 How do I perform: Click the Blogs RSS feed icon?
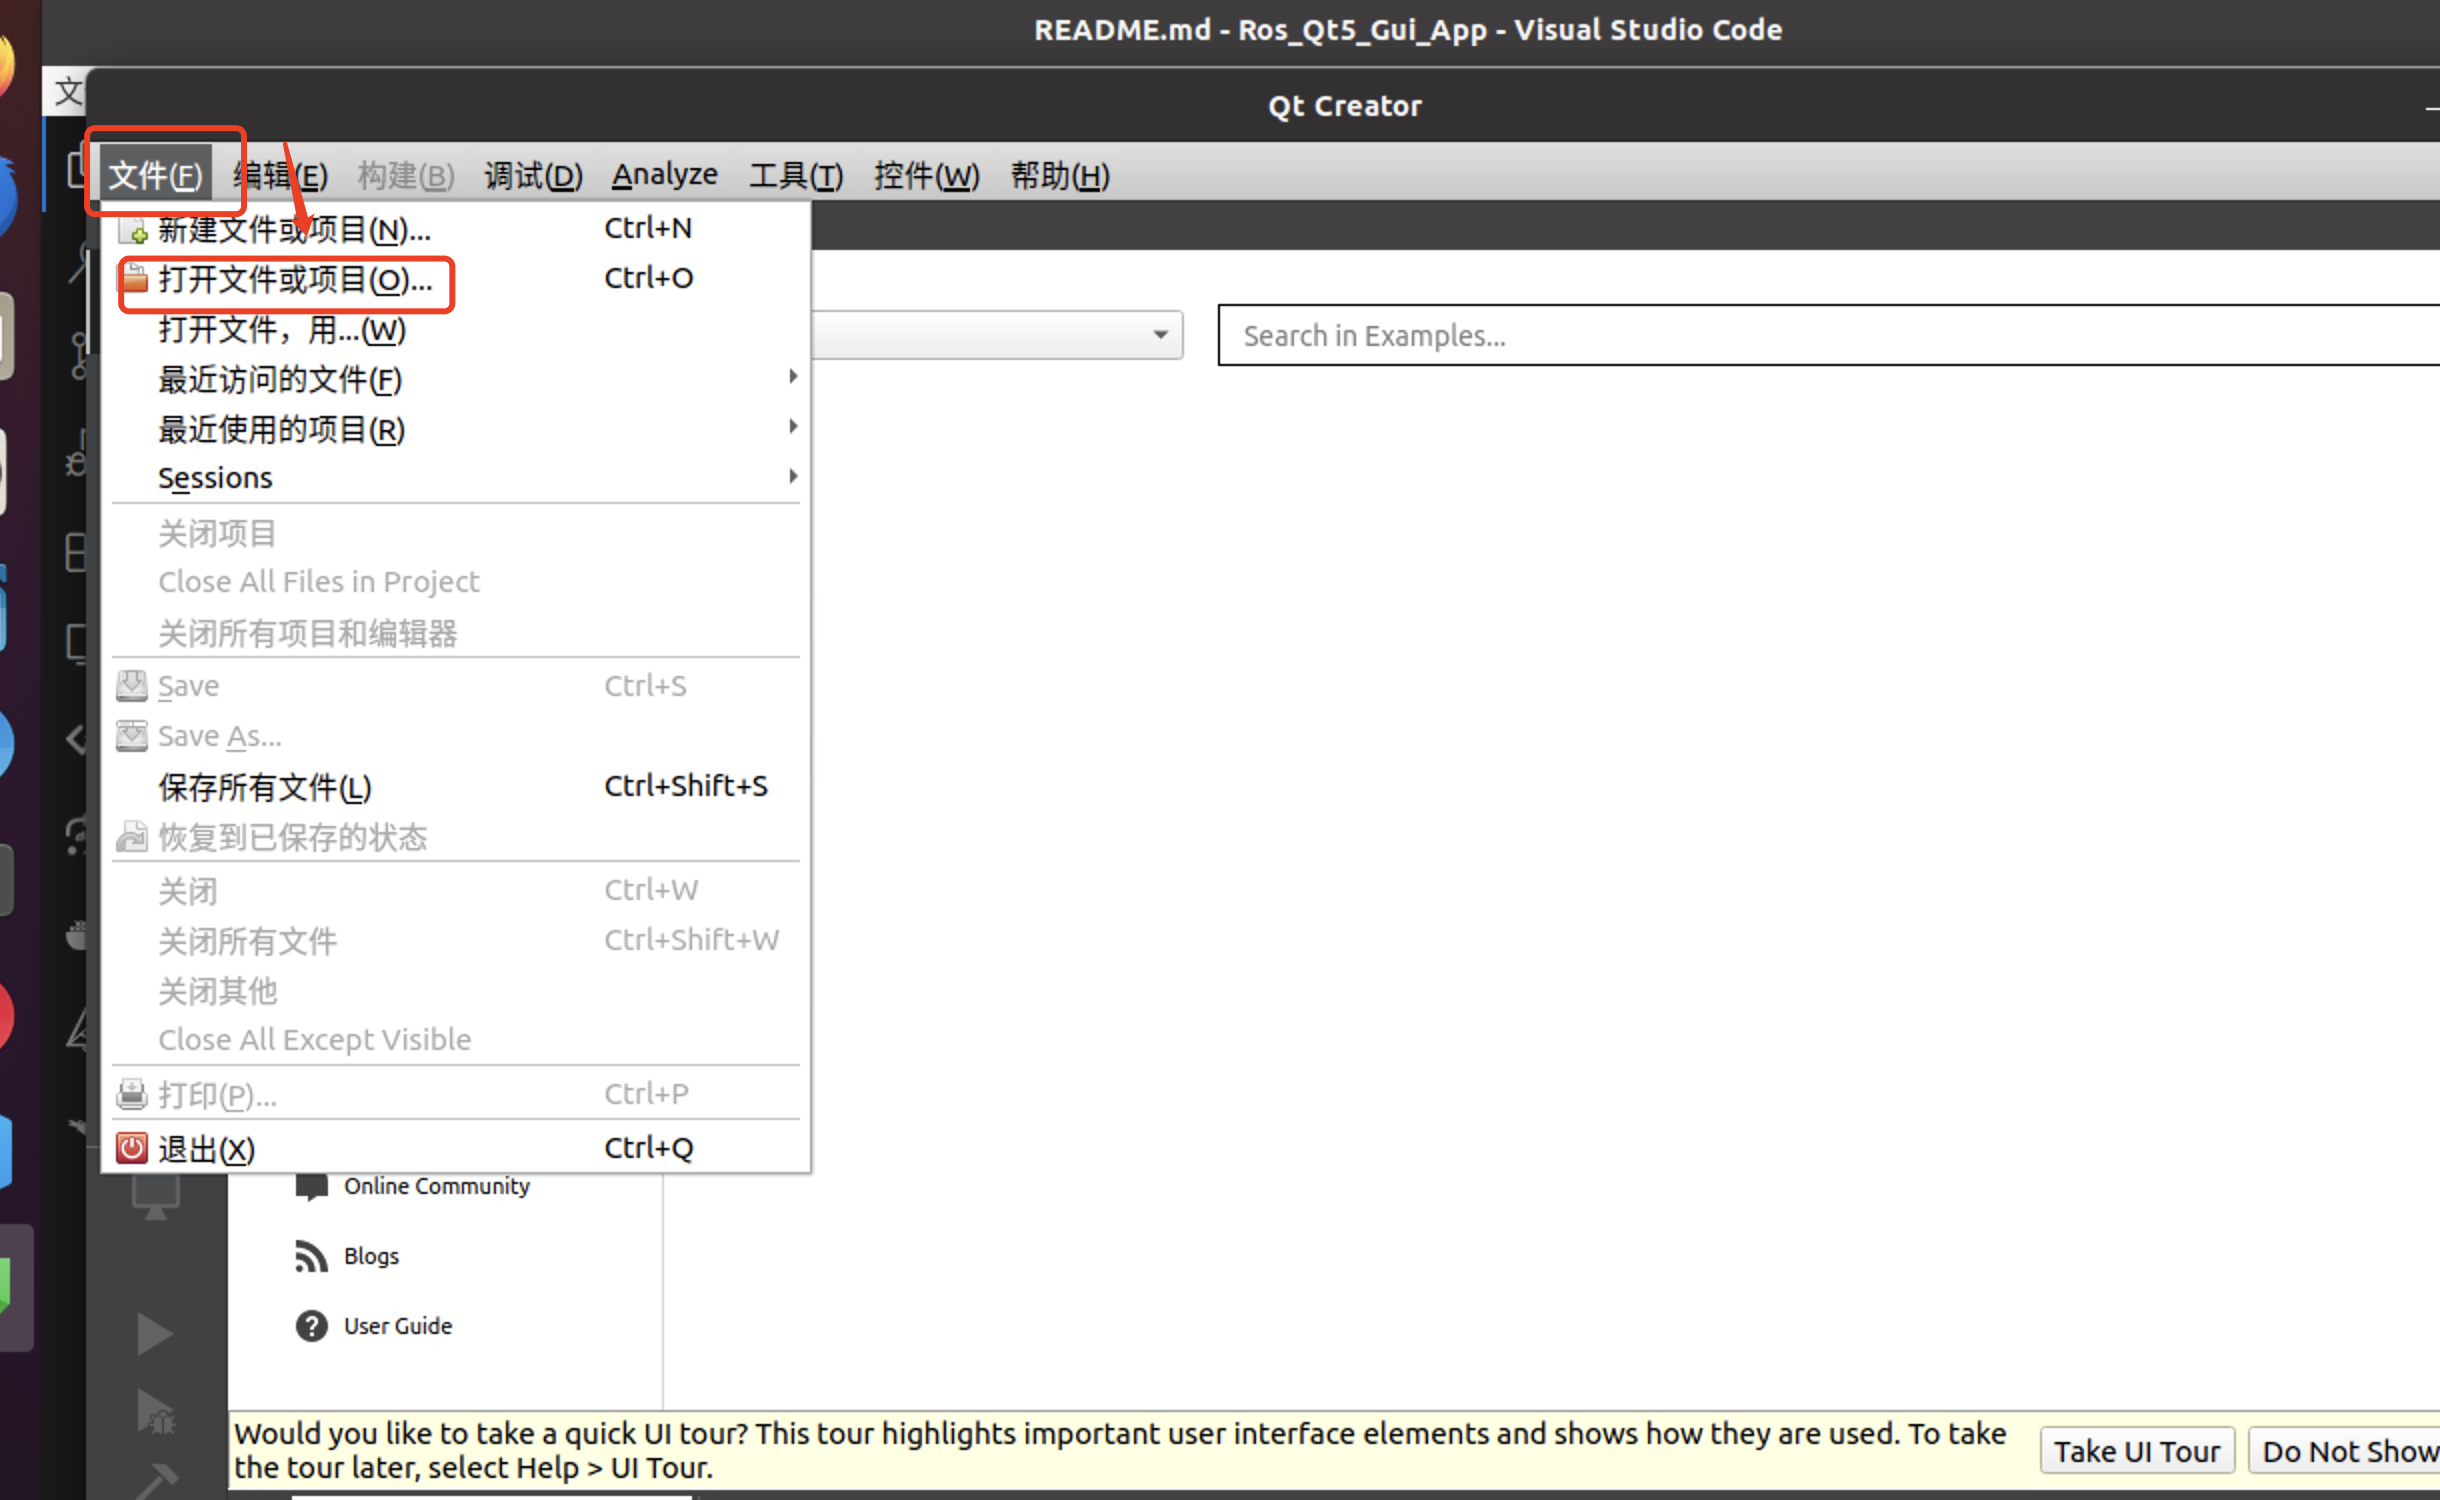(x=311, y=1256)
